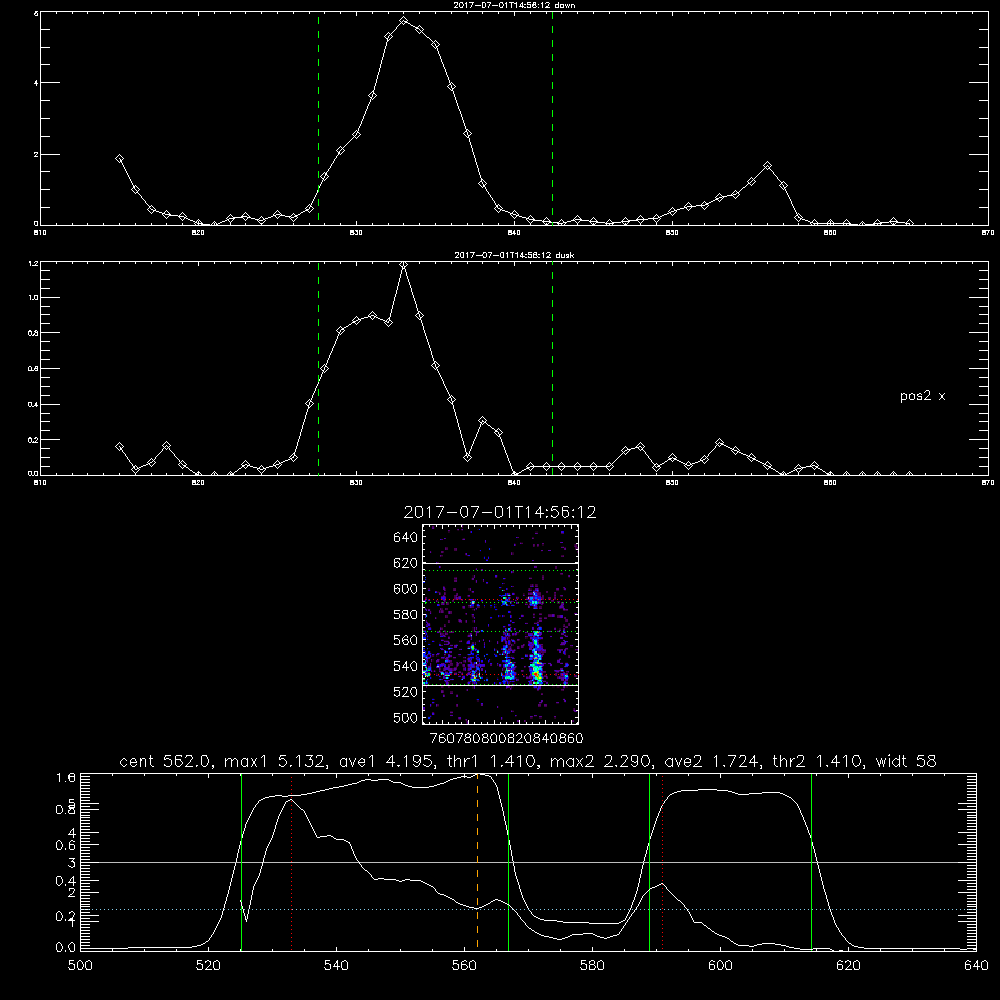Click the first red dotted peak line near 533

(x=291, y=861)
